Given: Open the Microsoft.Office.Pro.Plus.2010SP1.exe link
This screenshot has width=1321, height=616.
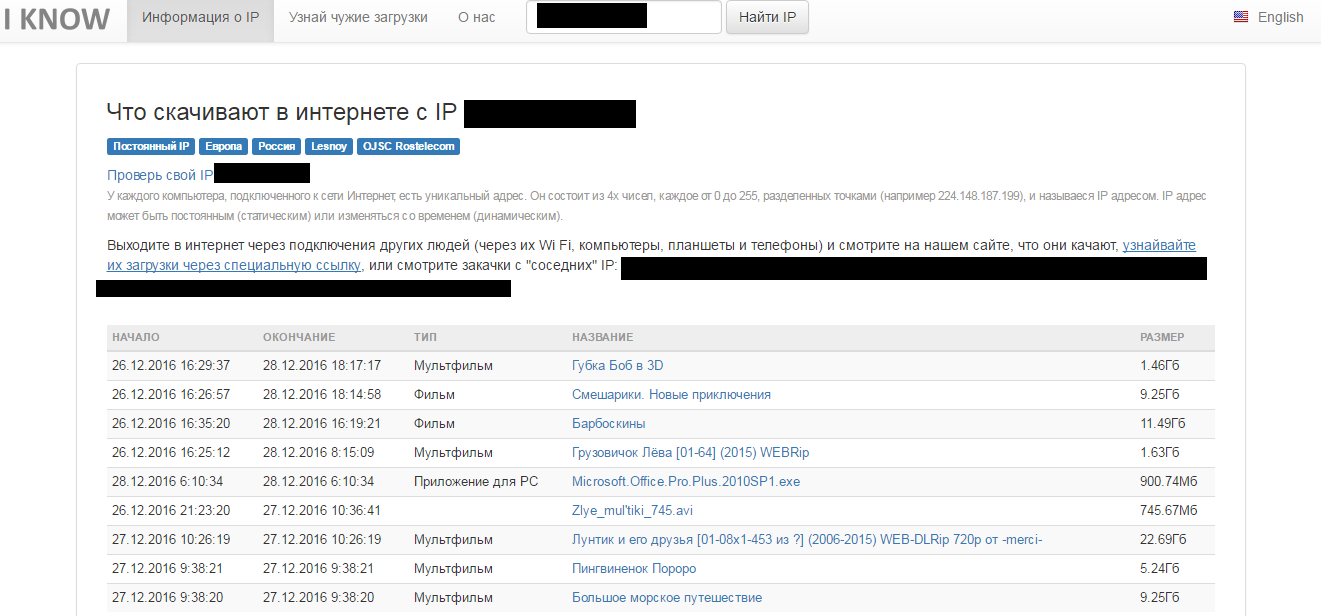Looking at the screenshot, I should point(685,482).
